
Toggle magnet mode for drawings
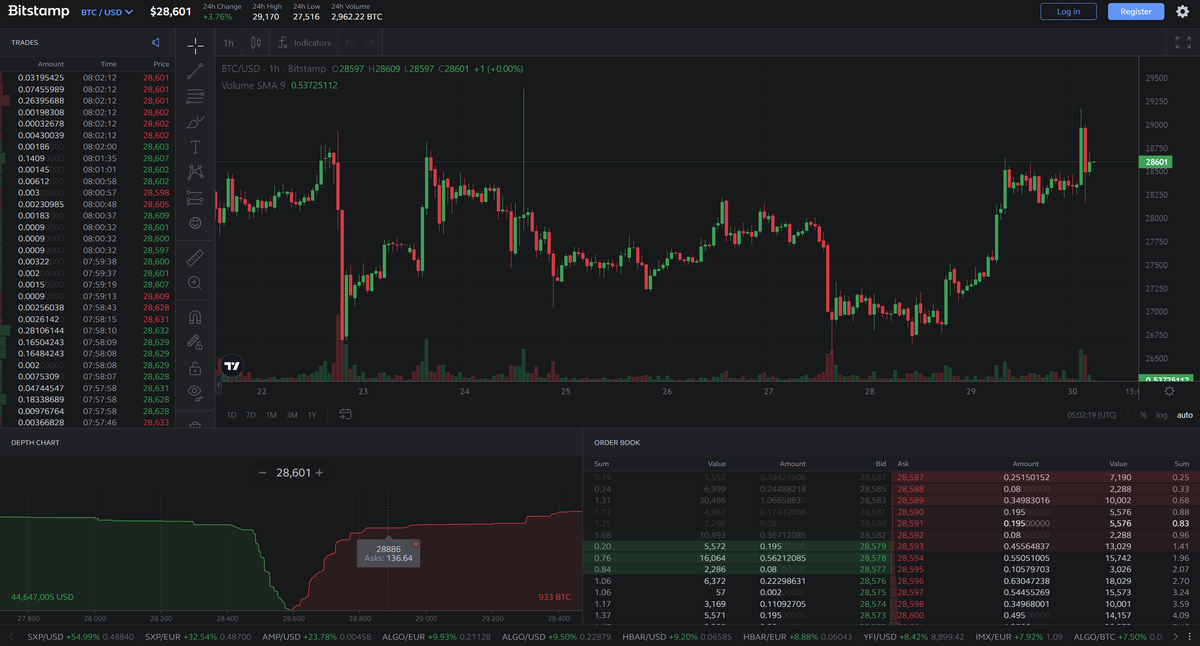tap(195, 318)
